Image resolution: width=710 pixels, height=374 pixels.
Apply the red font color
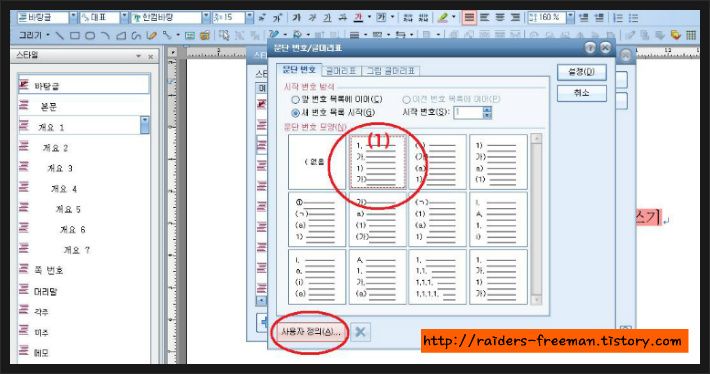pos(359,18)
